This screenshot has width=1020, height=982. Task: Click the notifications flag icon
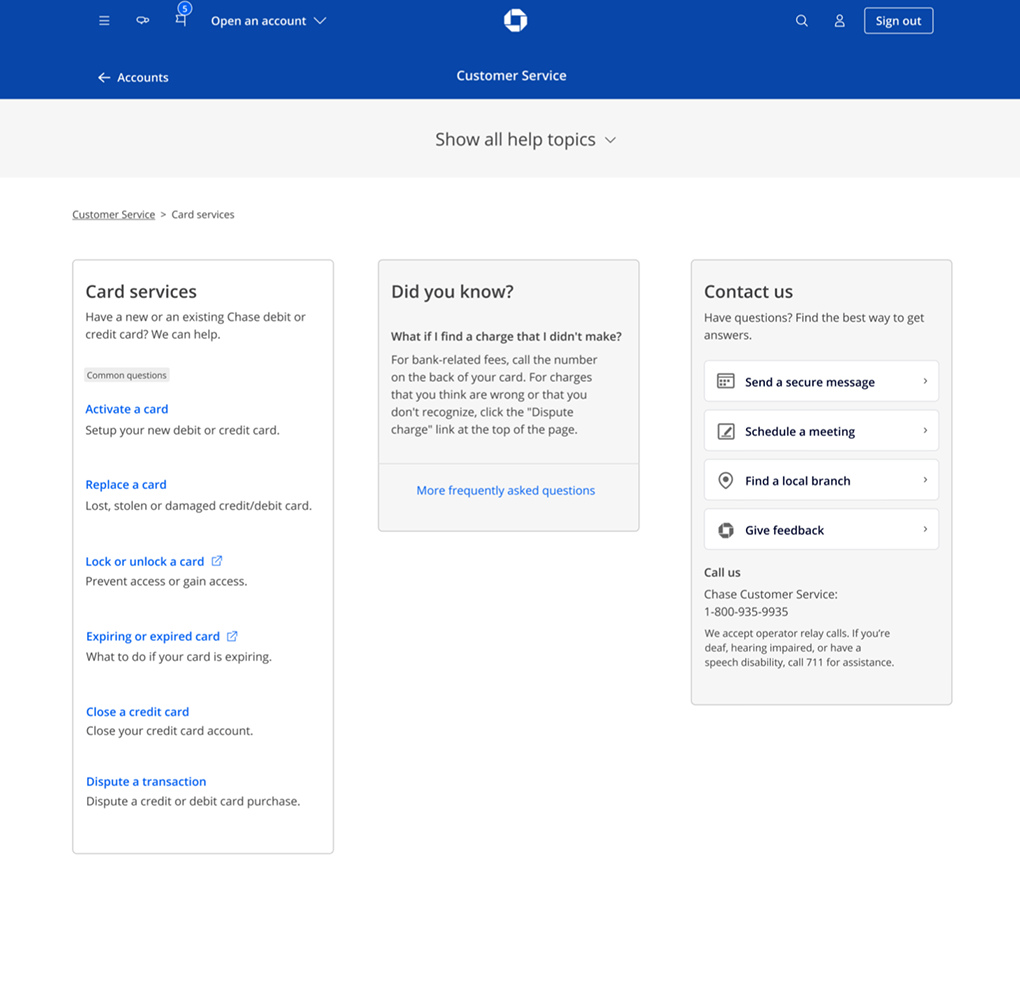(x=181, y=20)
